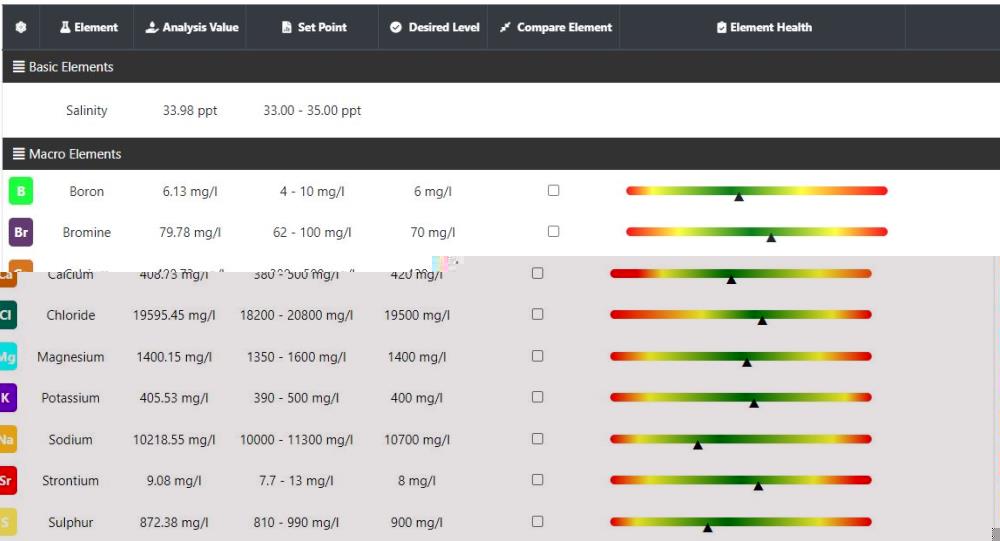Click the Magnesium Mg element badge

click(x=7, y=357)
